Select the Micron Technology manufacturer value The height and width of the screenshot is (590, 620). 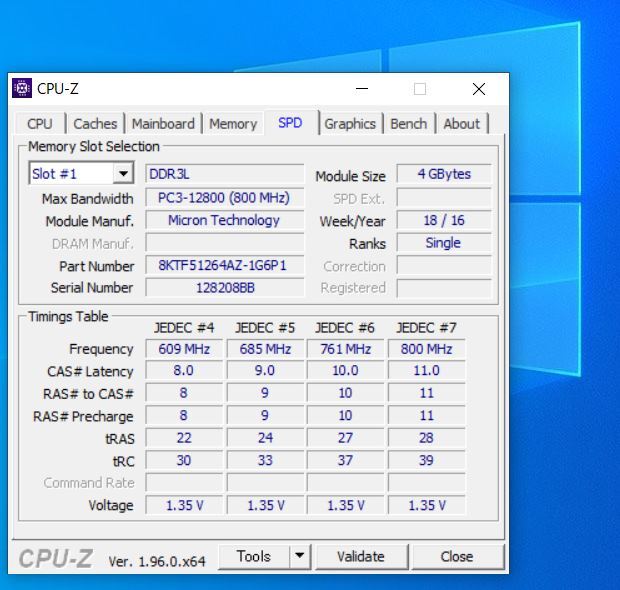click(x=225, y=220)
